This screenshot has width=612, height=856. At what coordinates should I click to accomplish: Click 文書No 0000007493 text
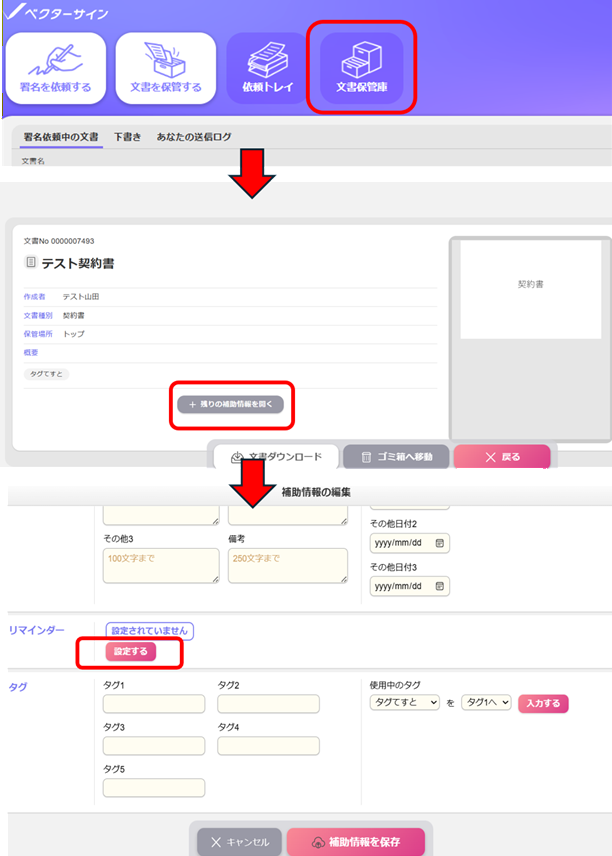[x=59, y=241]
